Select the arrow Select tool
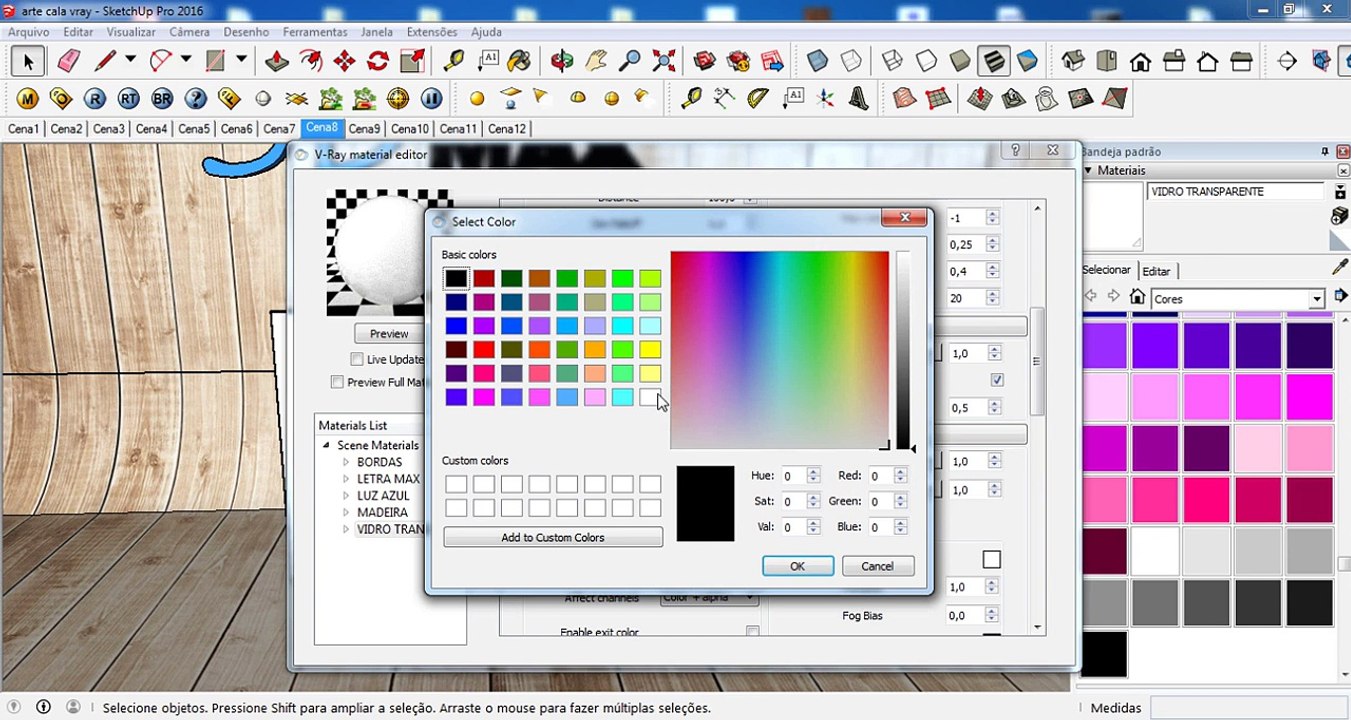Screen dimensions: 1351x720 tap(27, 62)
